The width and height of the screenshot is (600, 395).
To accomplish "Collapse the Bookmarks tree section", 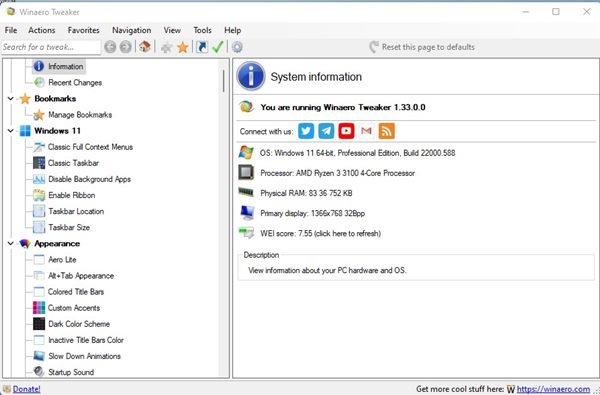I will [x=11, y=99].
